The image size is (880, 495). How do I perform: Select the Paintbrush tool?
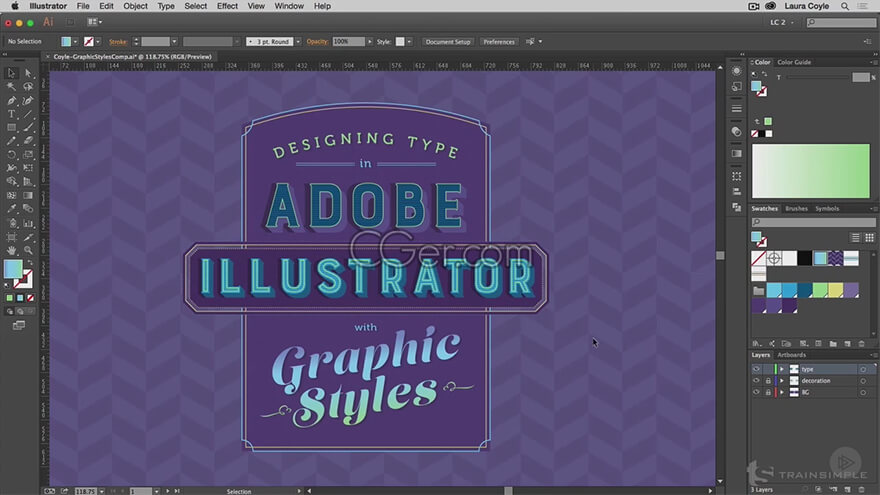pos(28,127)
